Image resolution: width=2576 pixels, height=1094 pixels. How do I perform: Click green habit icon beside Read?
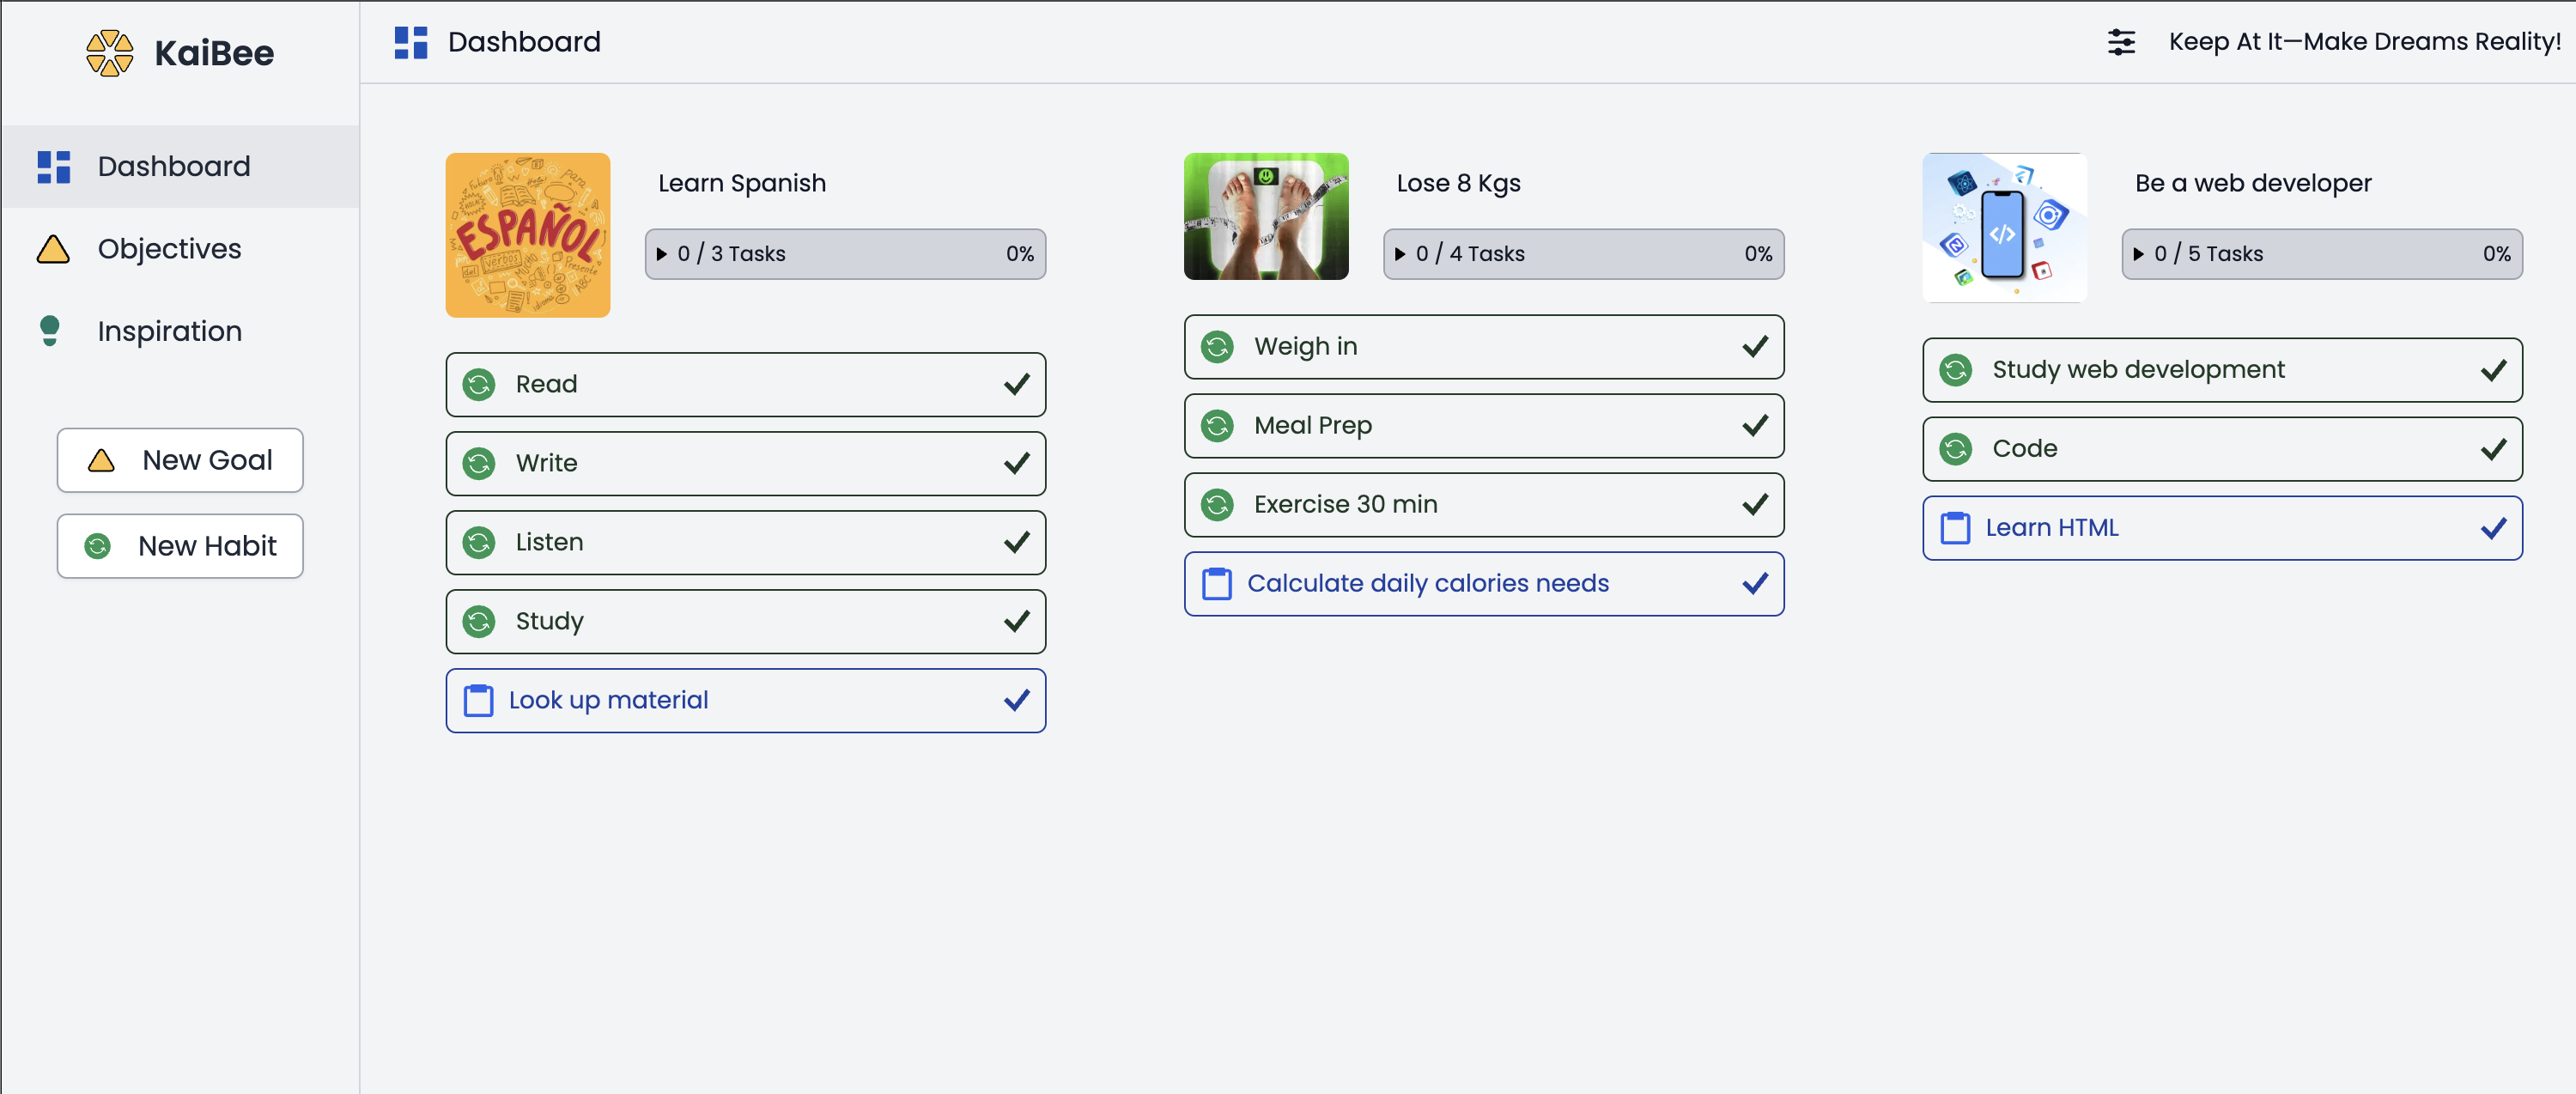[x=479, y=385]
